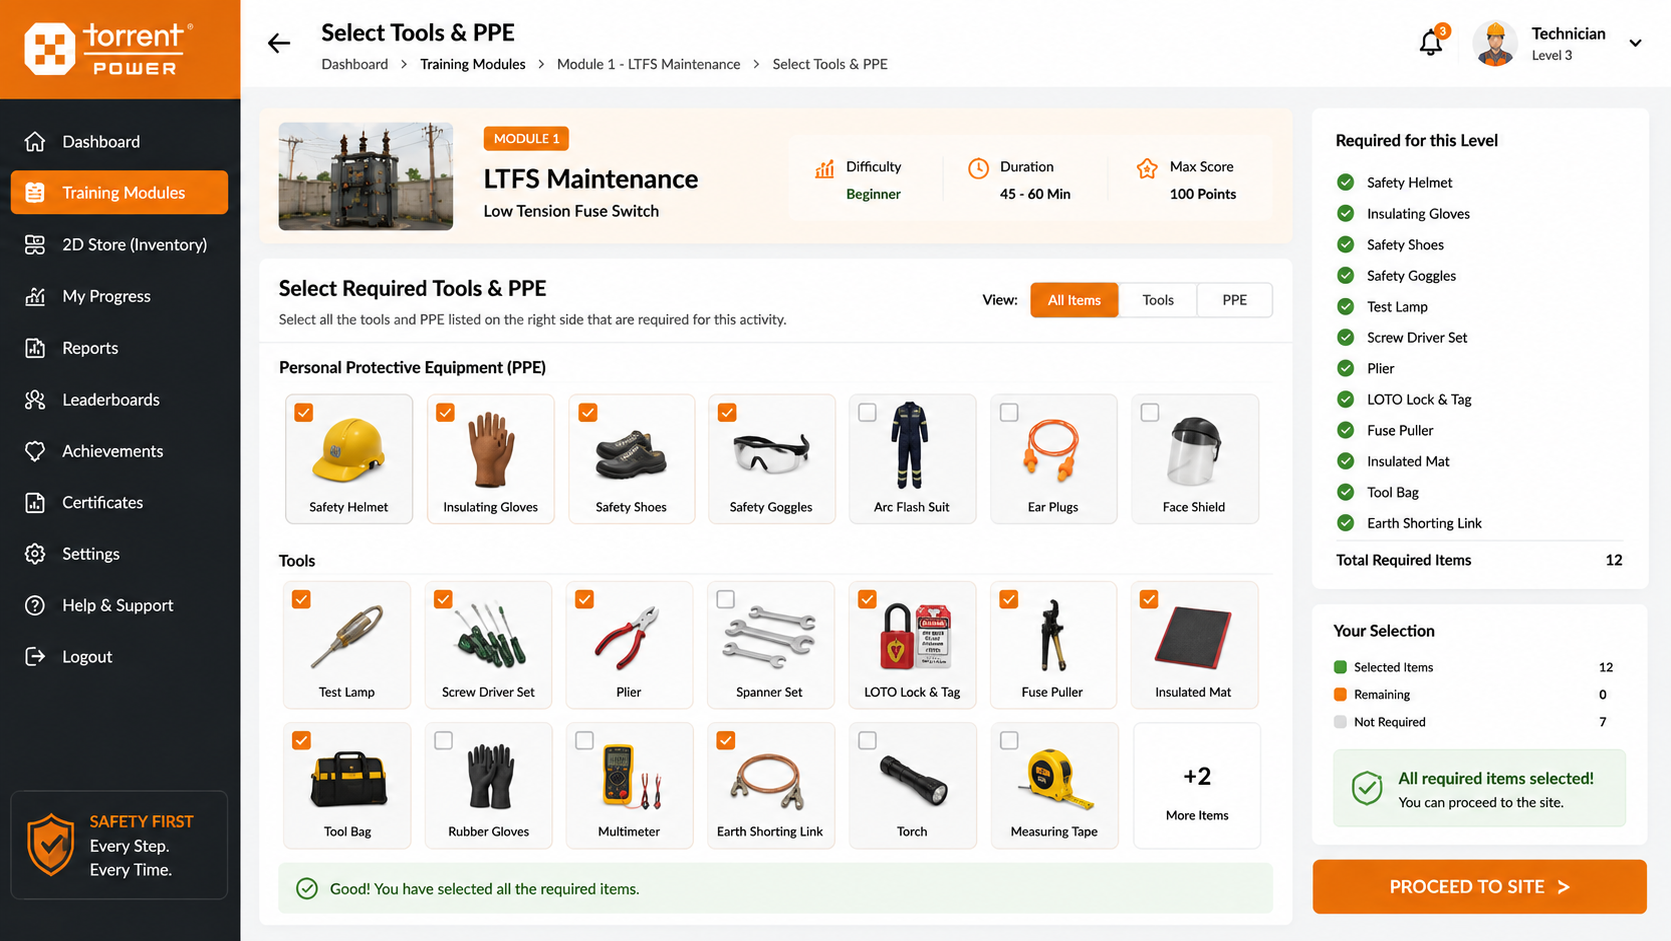Open the notifications bell
Screen dimensions: 1671x941
pos(1431,43)
